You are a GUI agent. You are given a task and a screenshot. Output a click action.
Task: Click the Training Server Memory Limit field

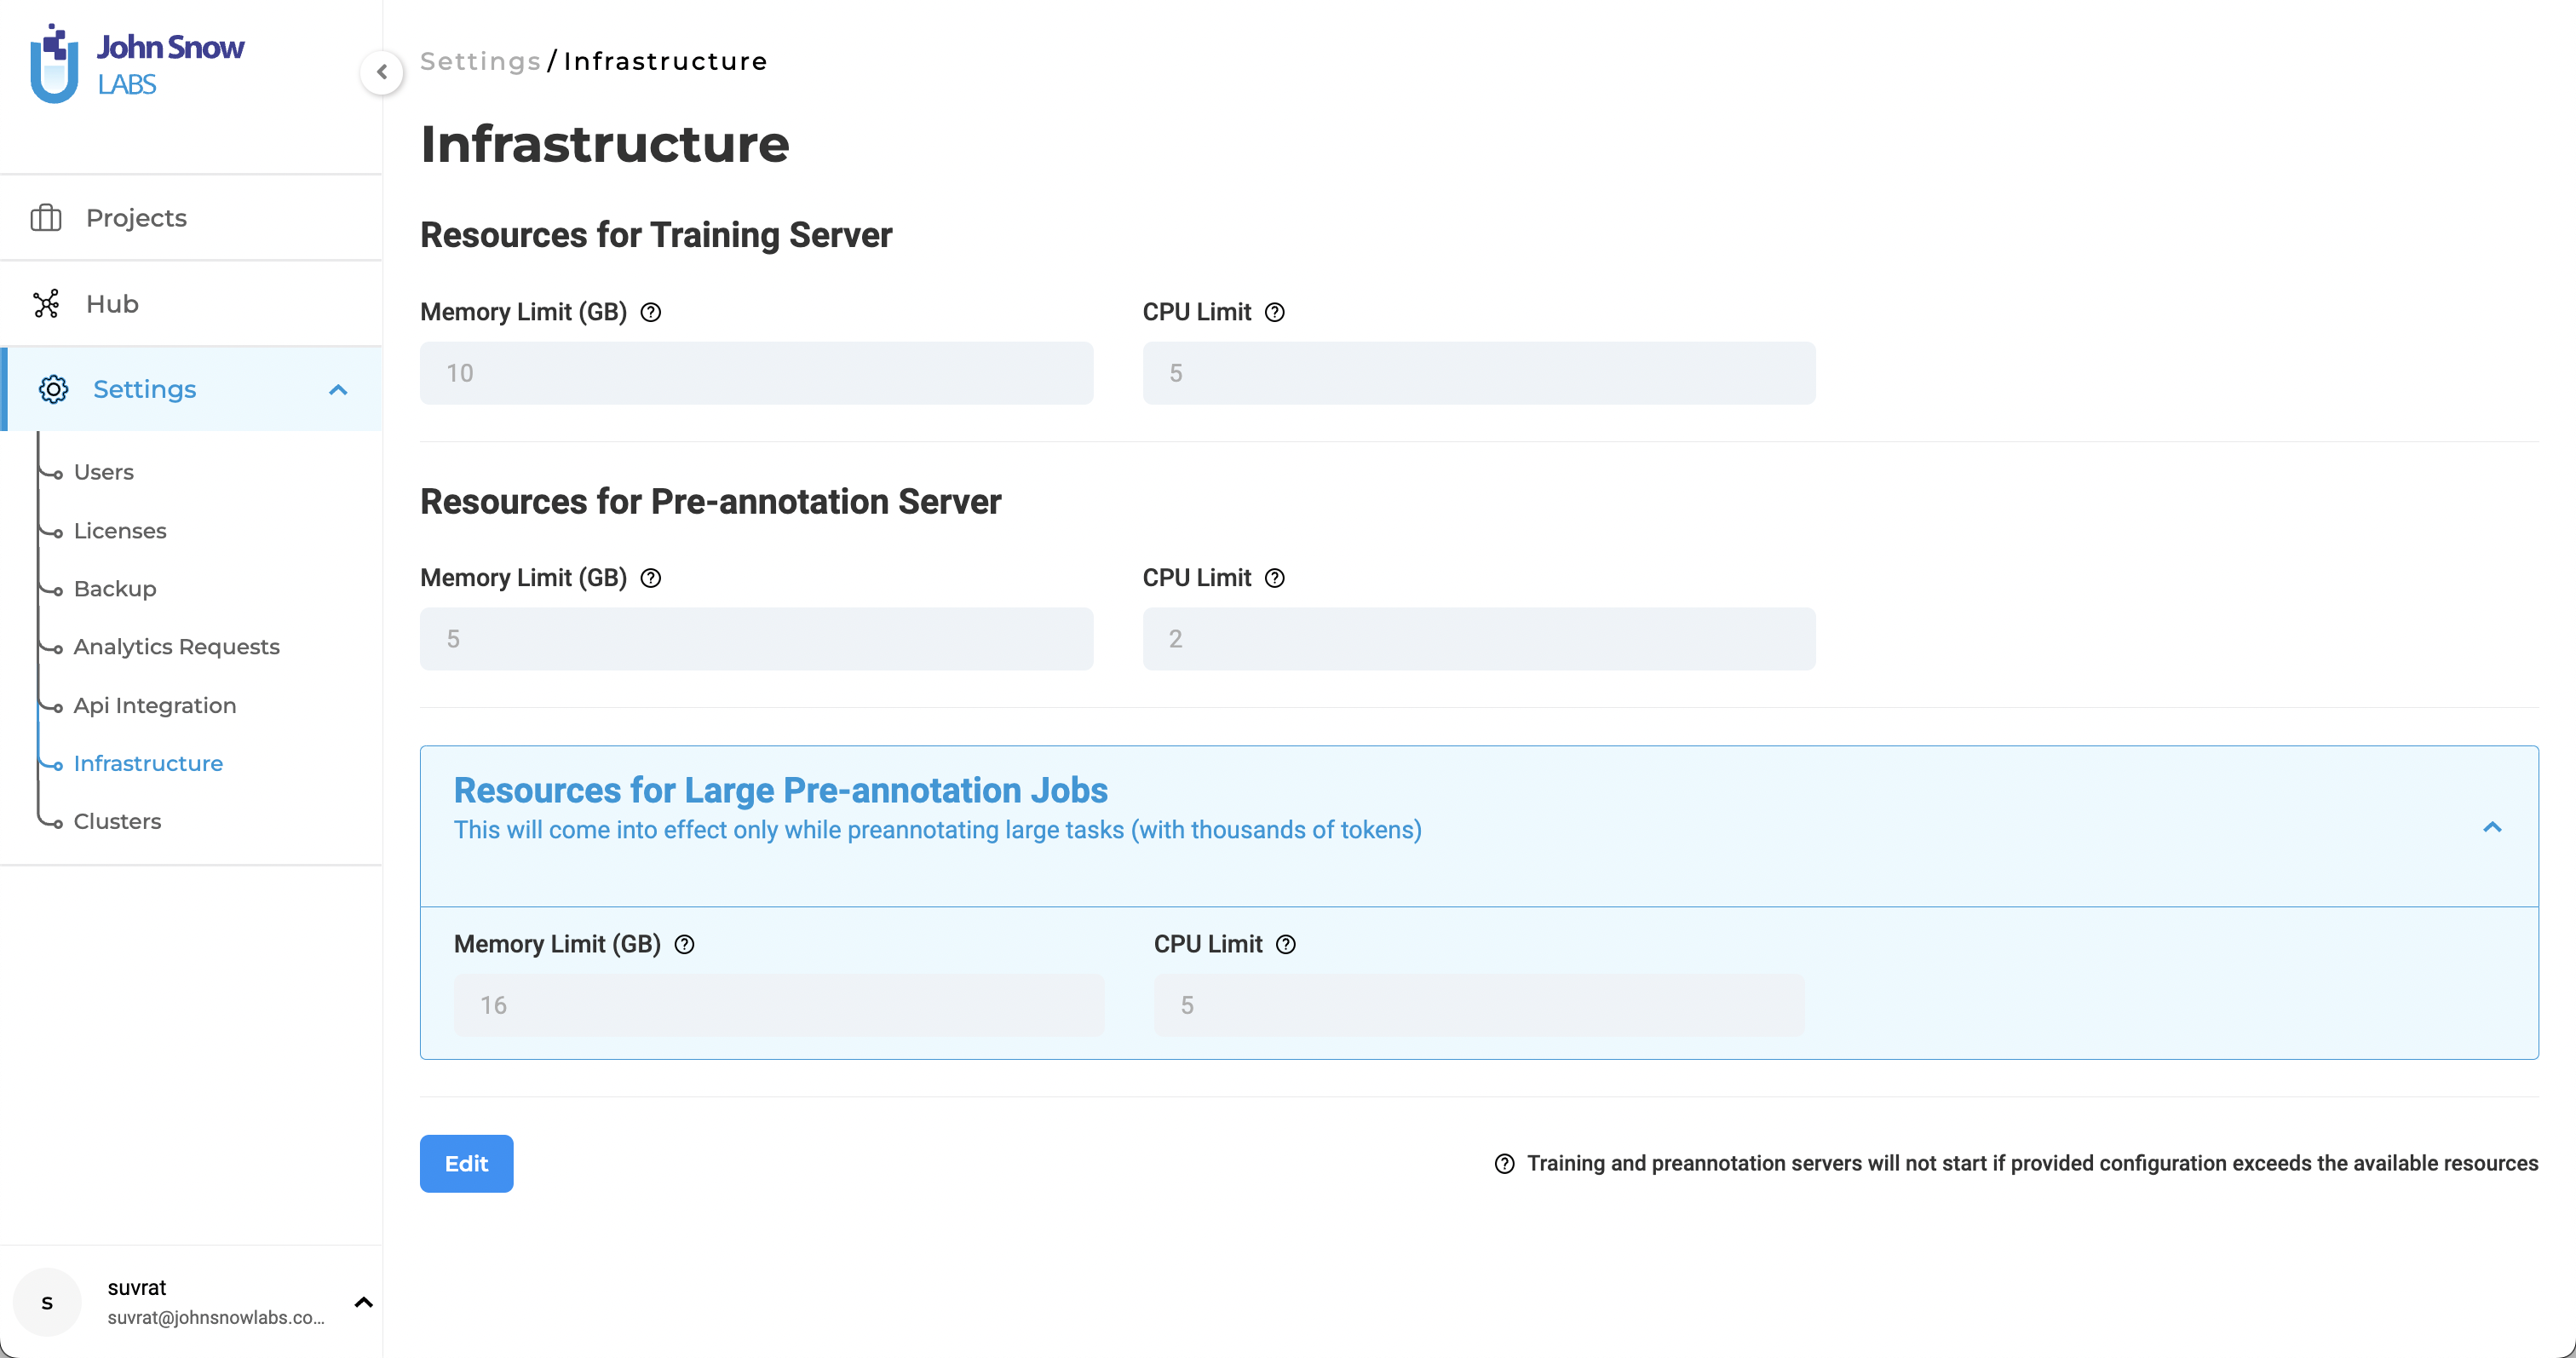(756, 373)
